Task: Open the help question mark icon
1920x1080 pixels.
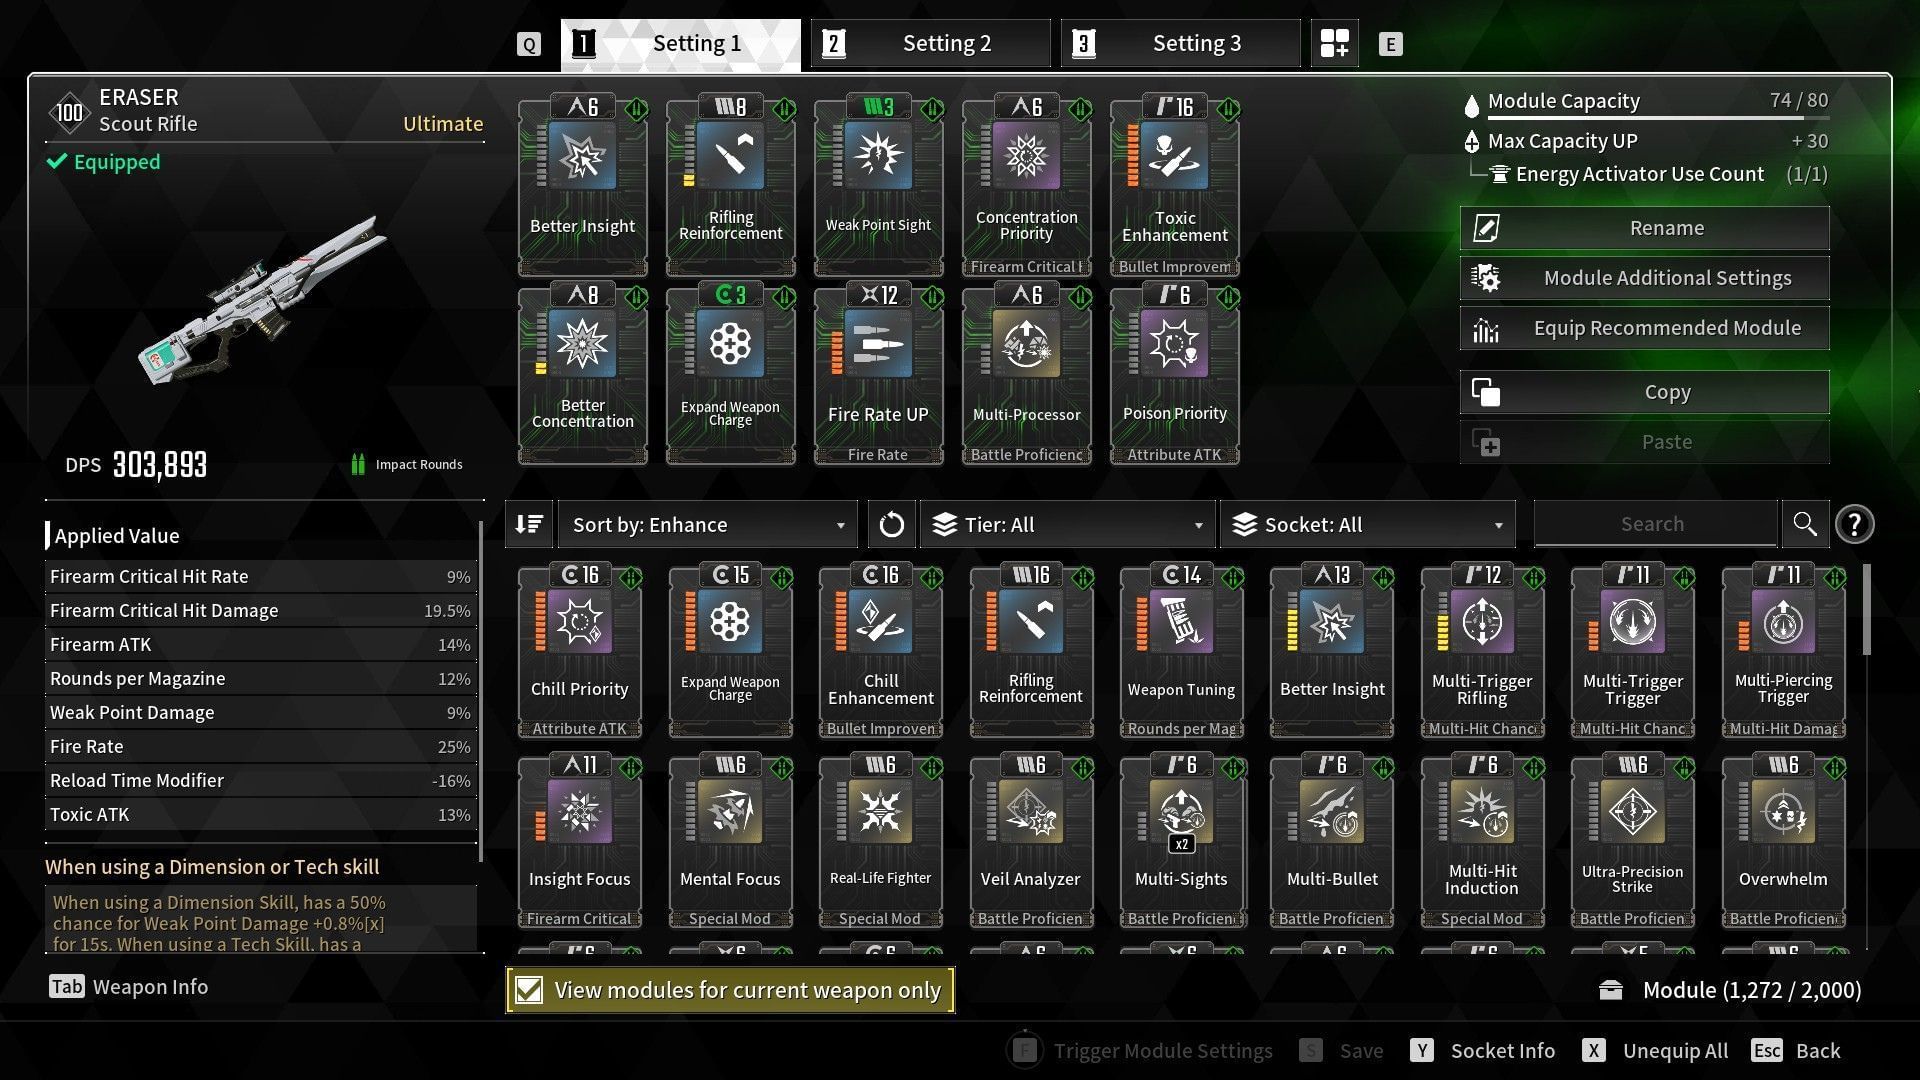Action: [x=1855, y=524]
